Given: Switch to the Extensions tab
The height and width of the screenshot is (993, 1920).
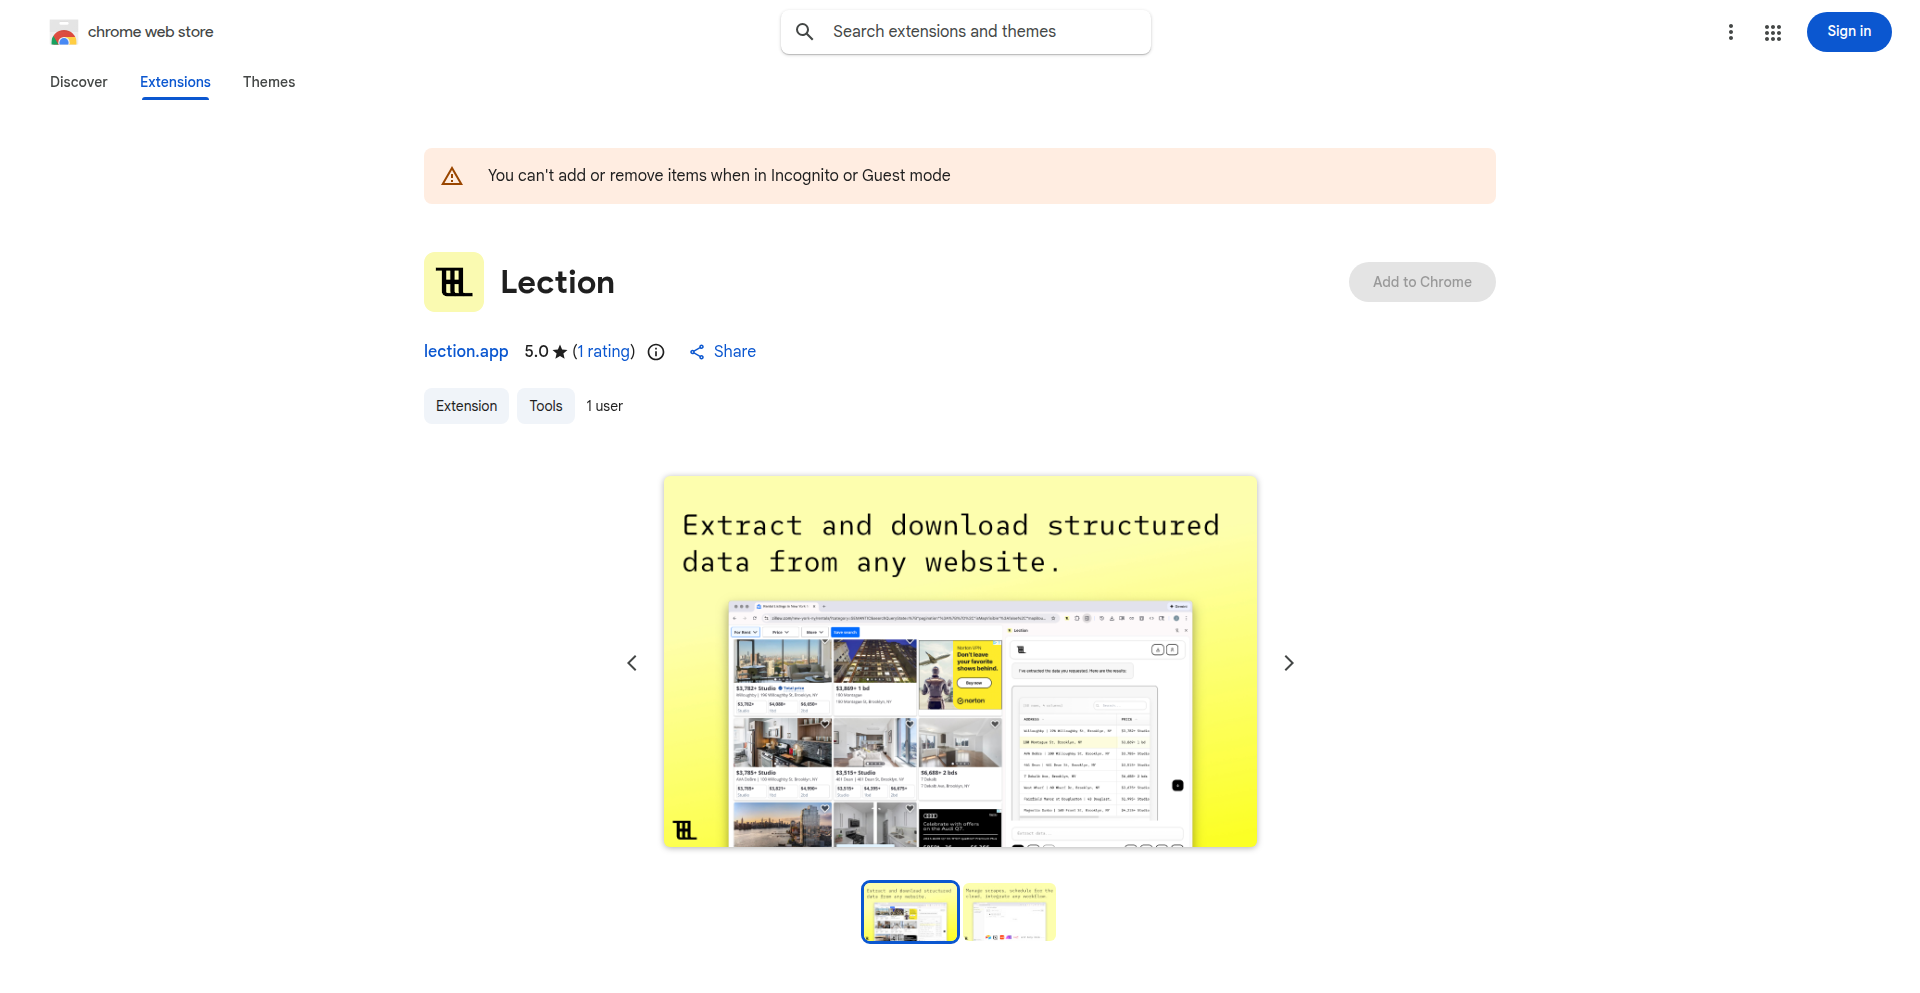Looking at the screenshot, I should (x=175, y=82).
